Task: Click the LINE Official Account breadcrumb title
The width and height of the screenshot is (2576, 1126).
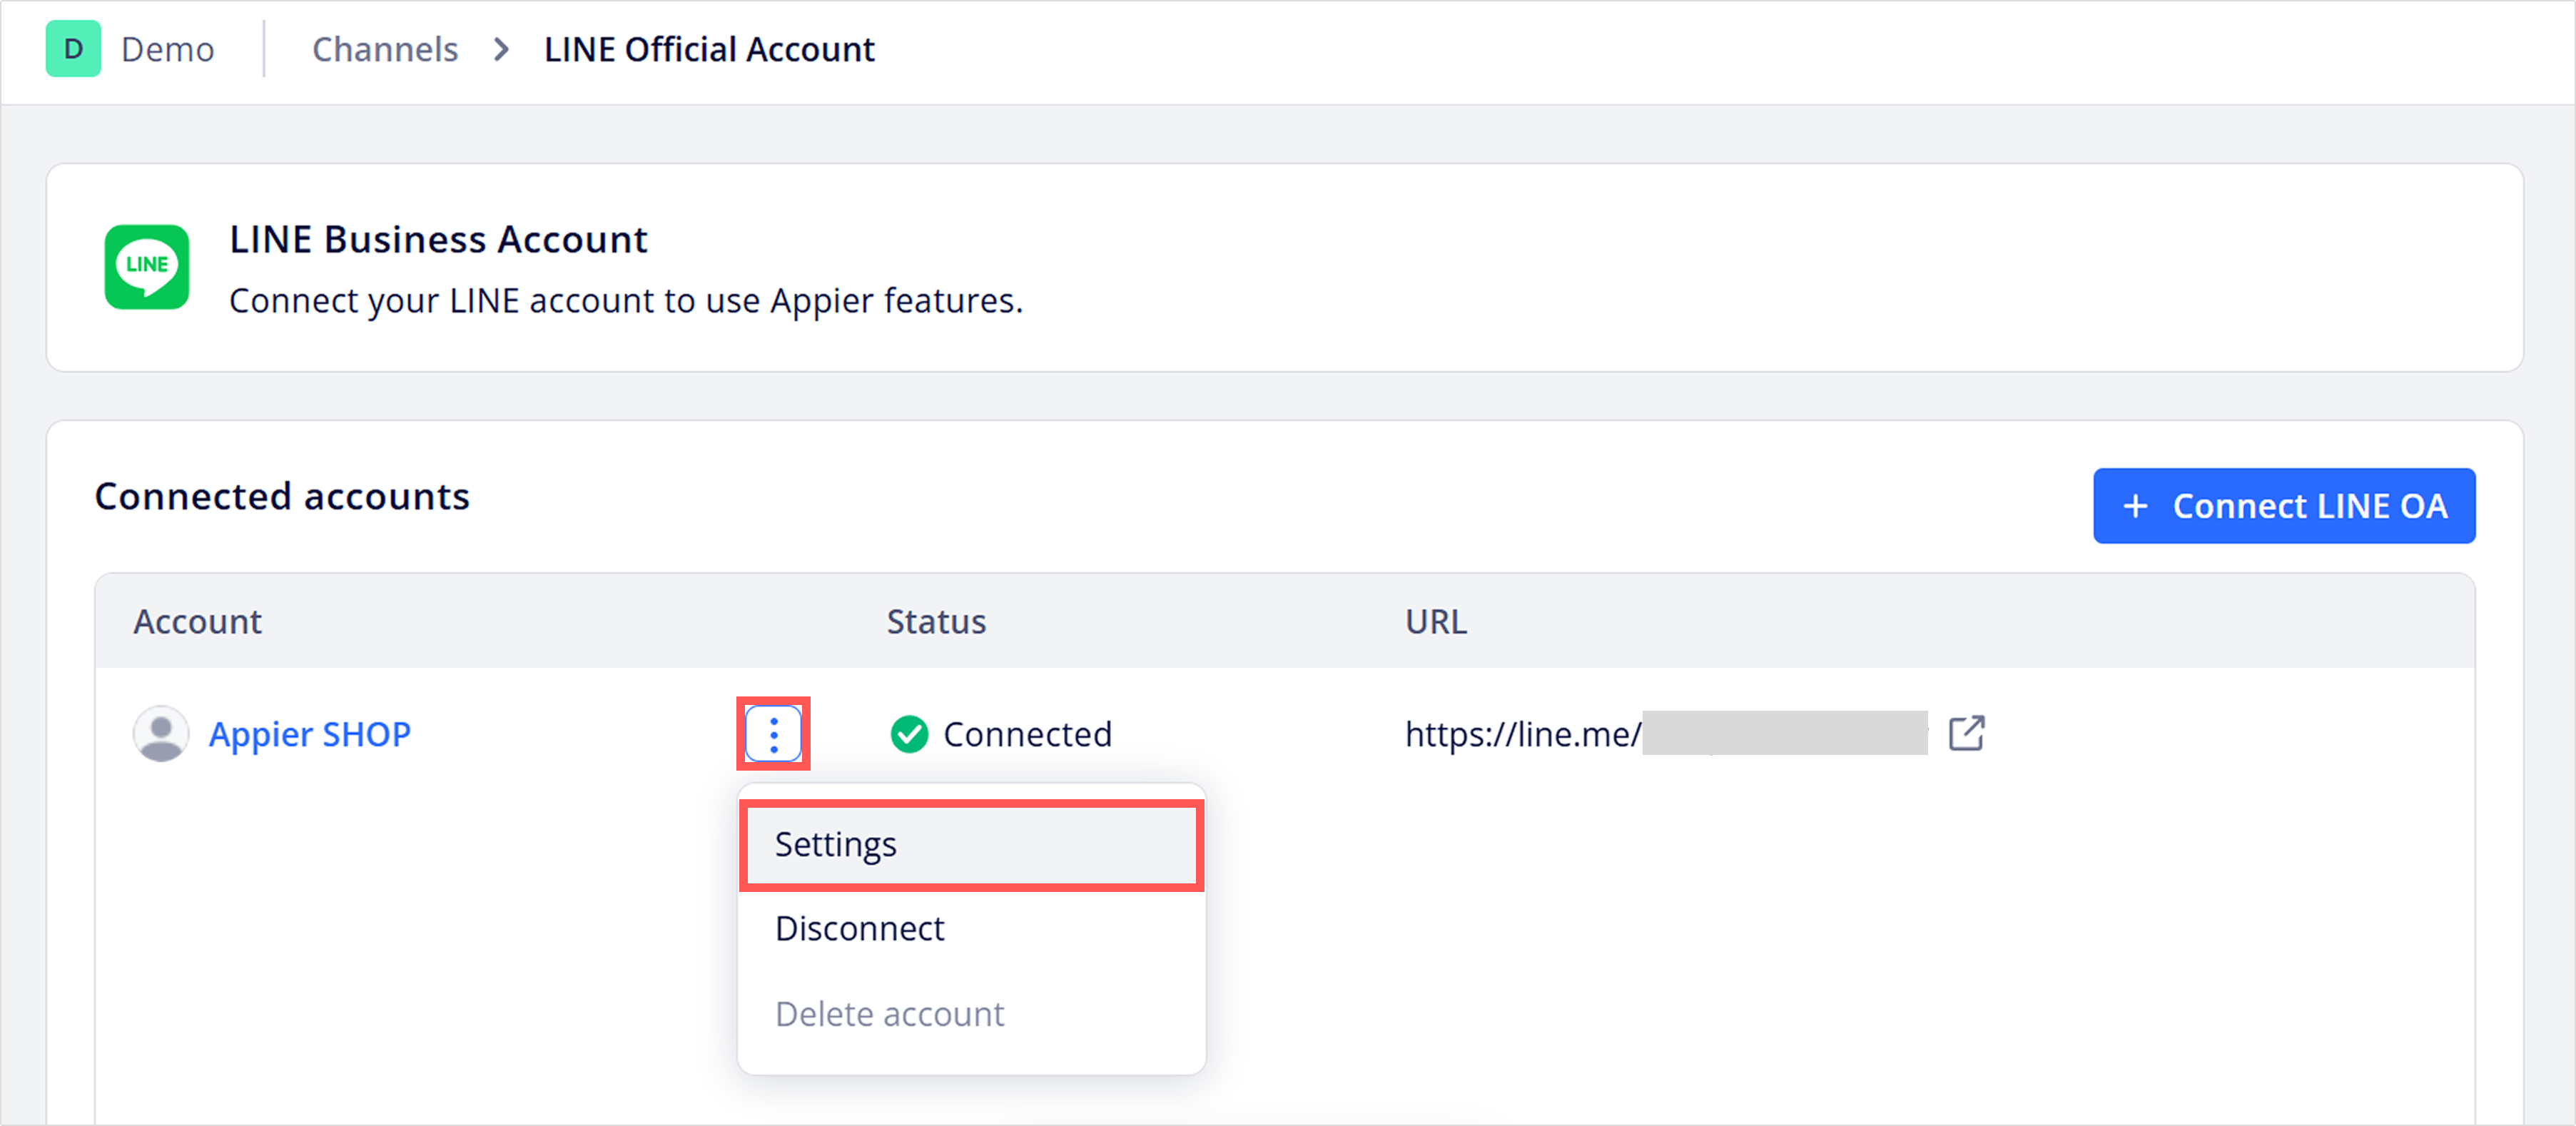Action: (709, 49)
